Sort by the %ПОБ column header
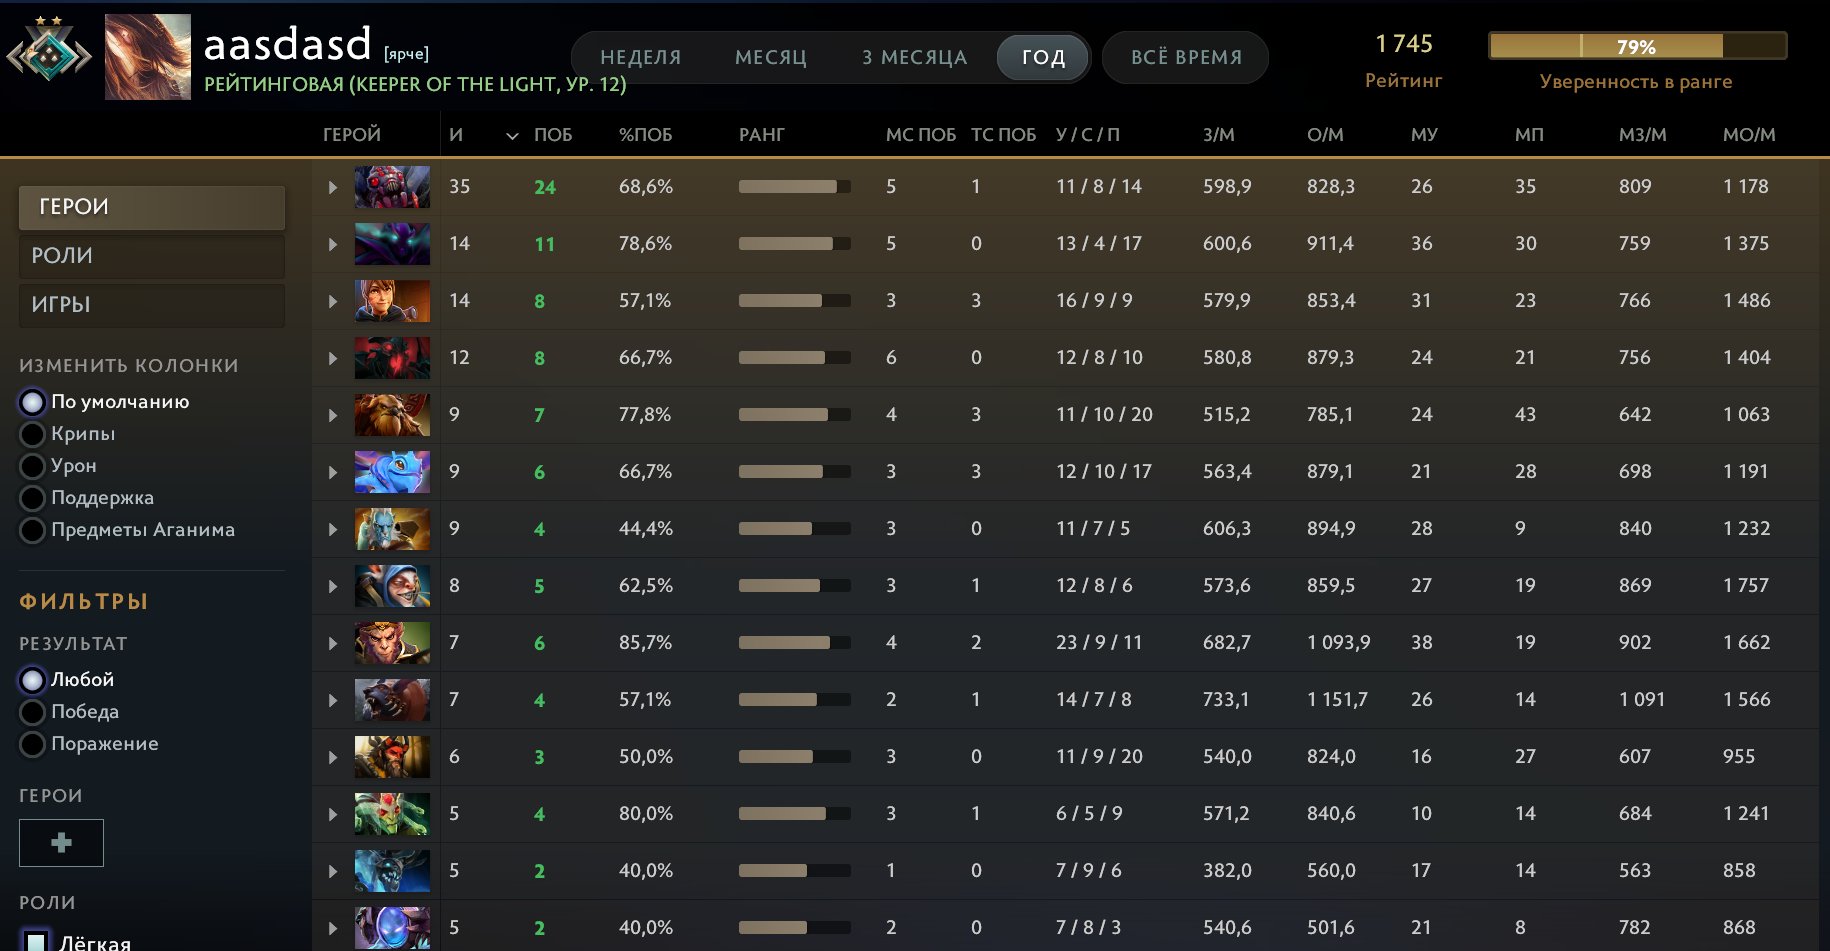This screenshot has height=951, width=1830. point(645,135)
